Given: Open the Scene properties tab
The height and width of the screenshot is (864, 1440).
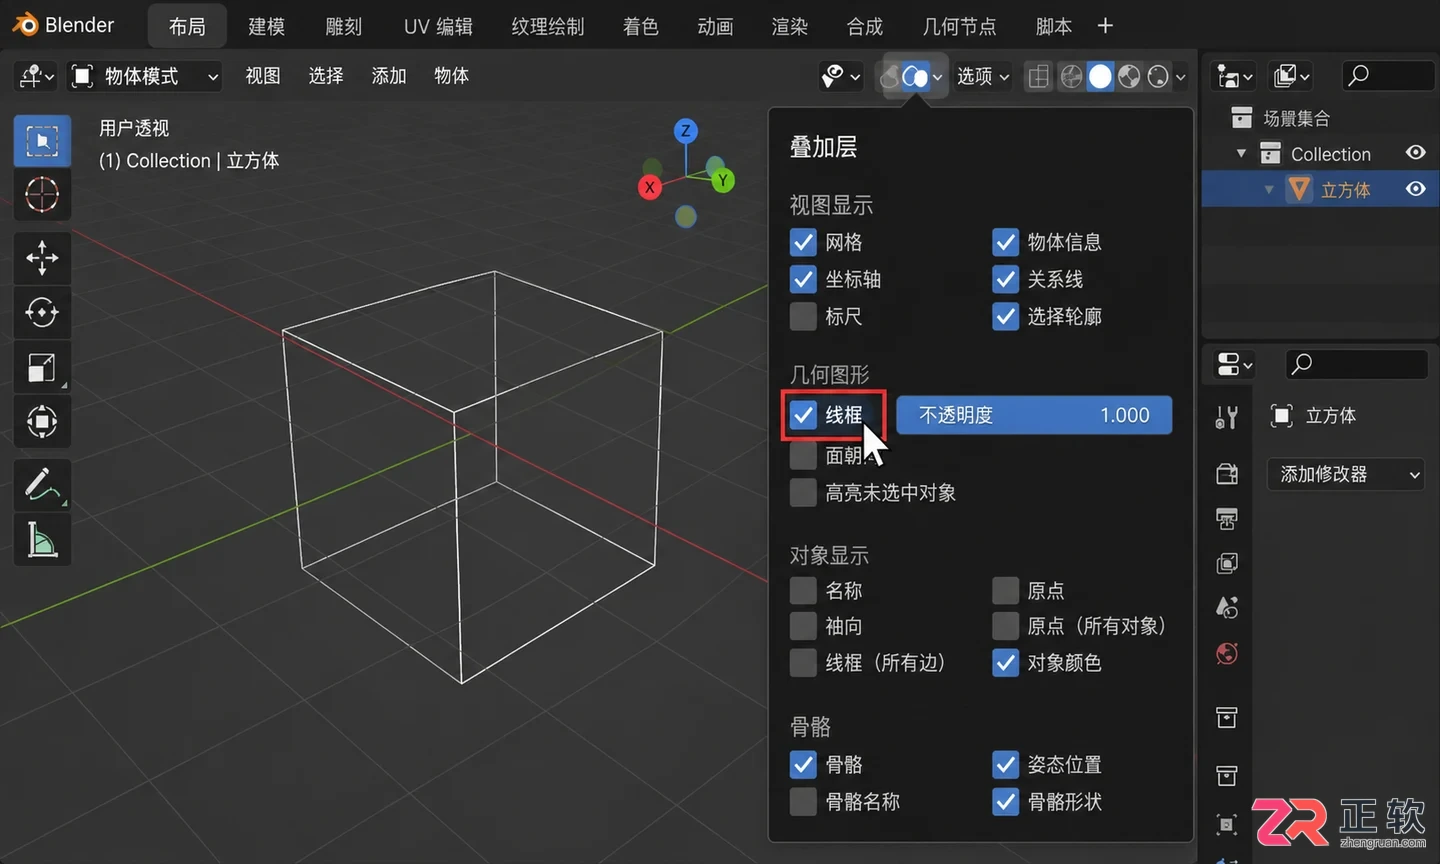Looking at the screenshot, I should [1227, 607].
